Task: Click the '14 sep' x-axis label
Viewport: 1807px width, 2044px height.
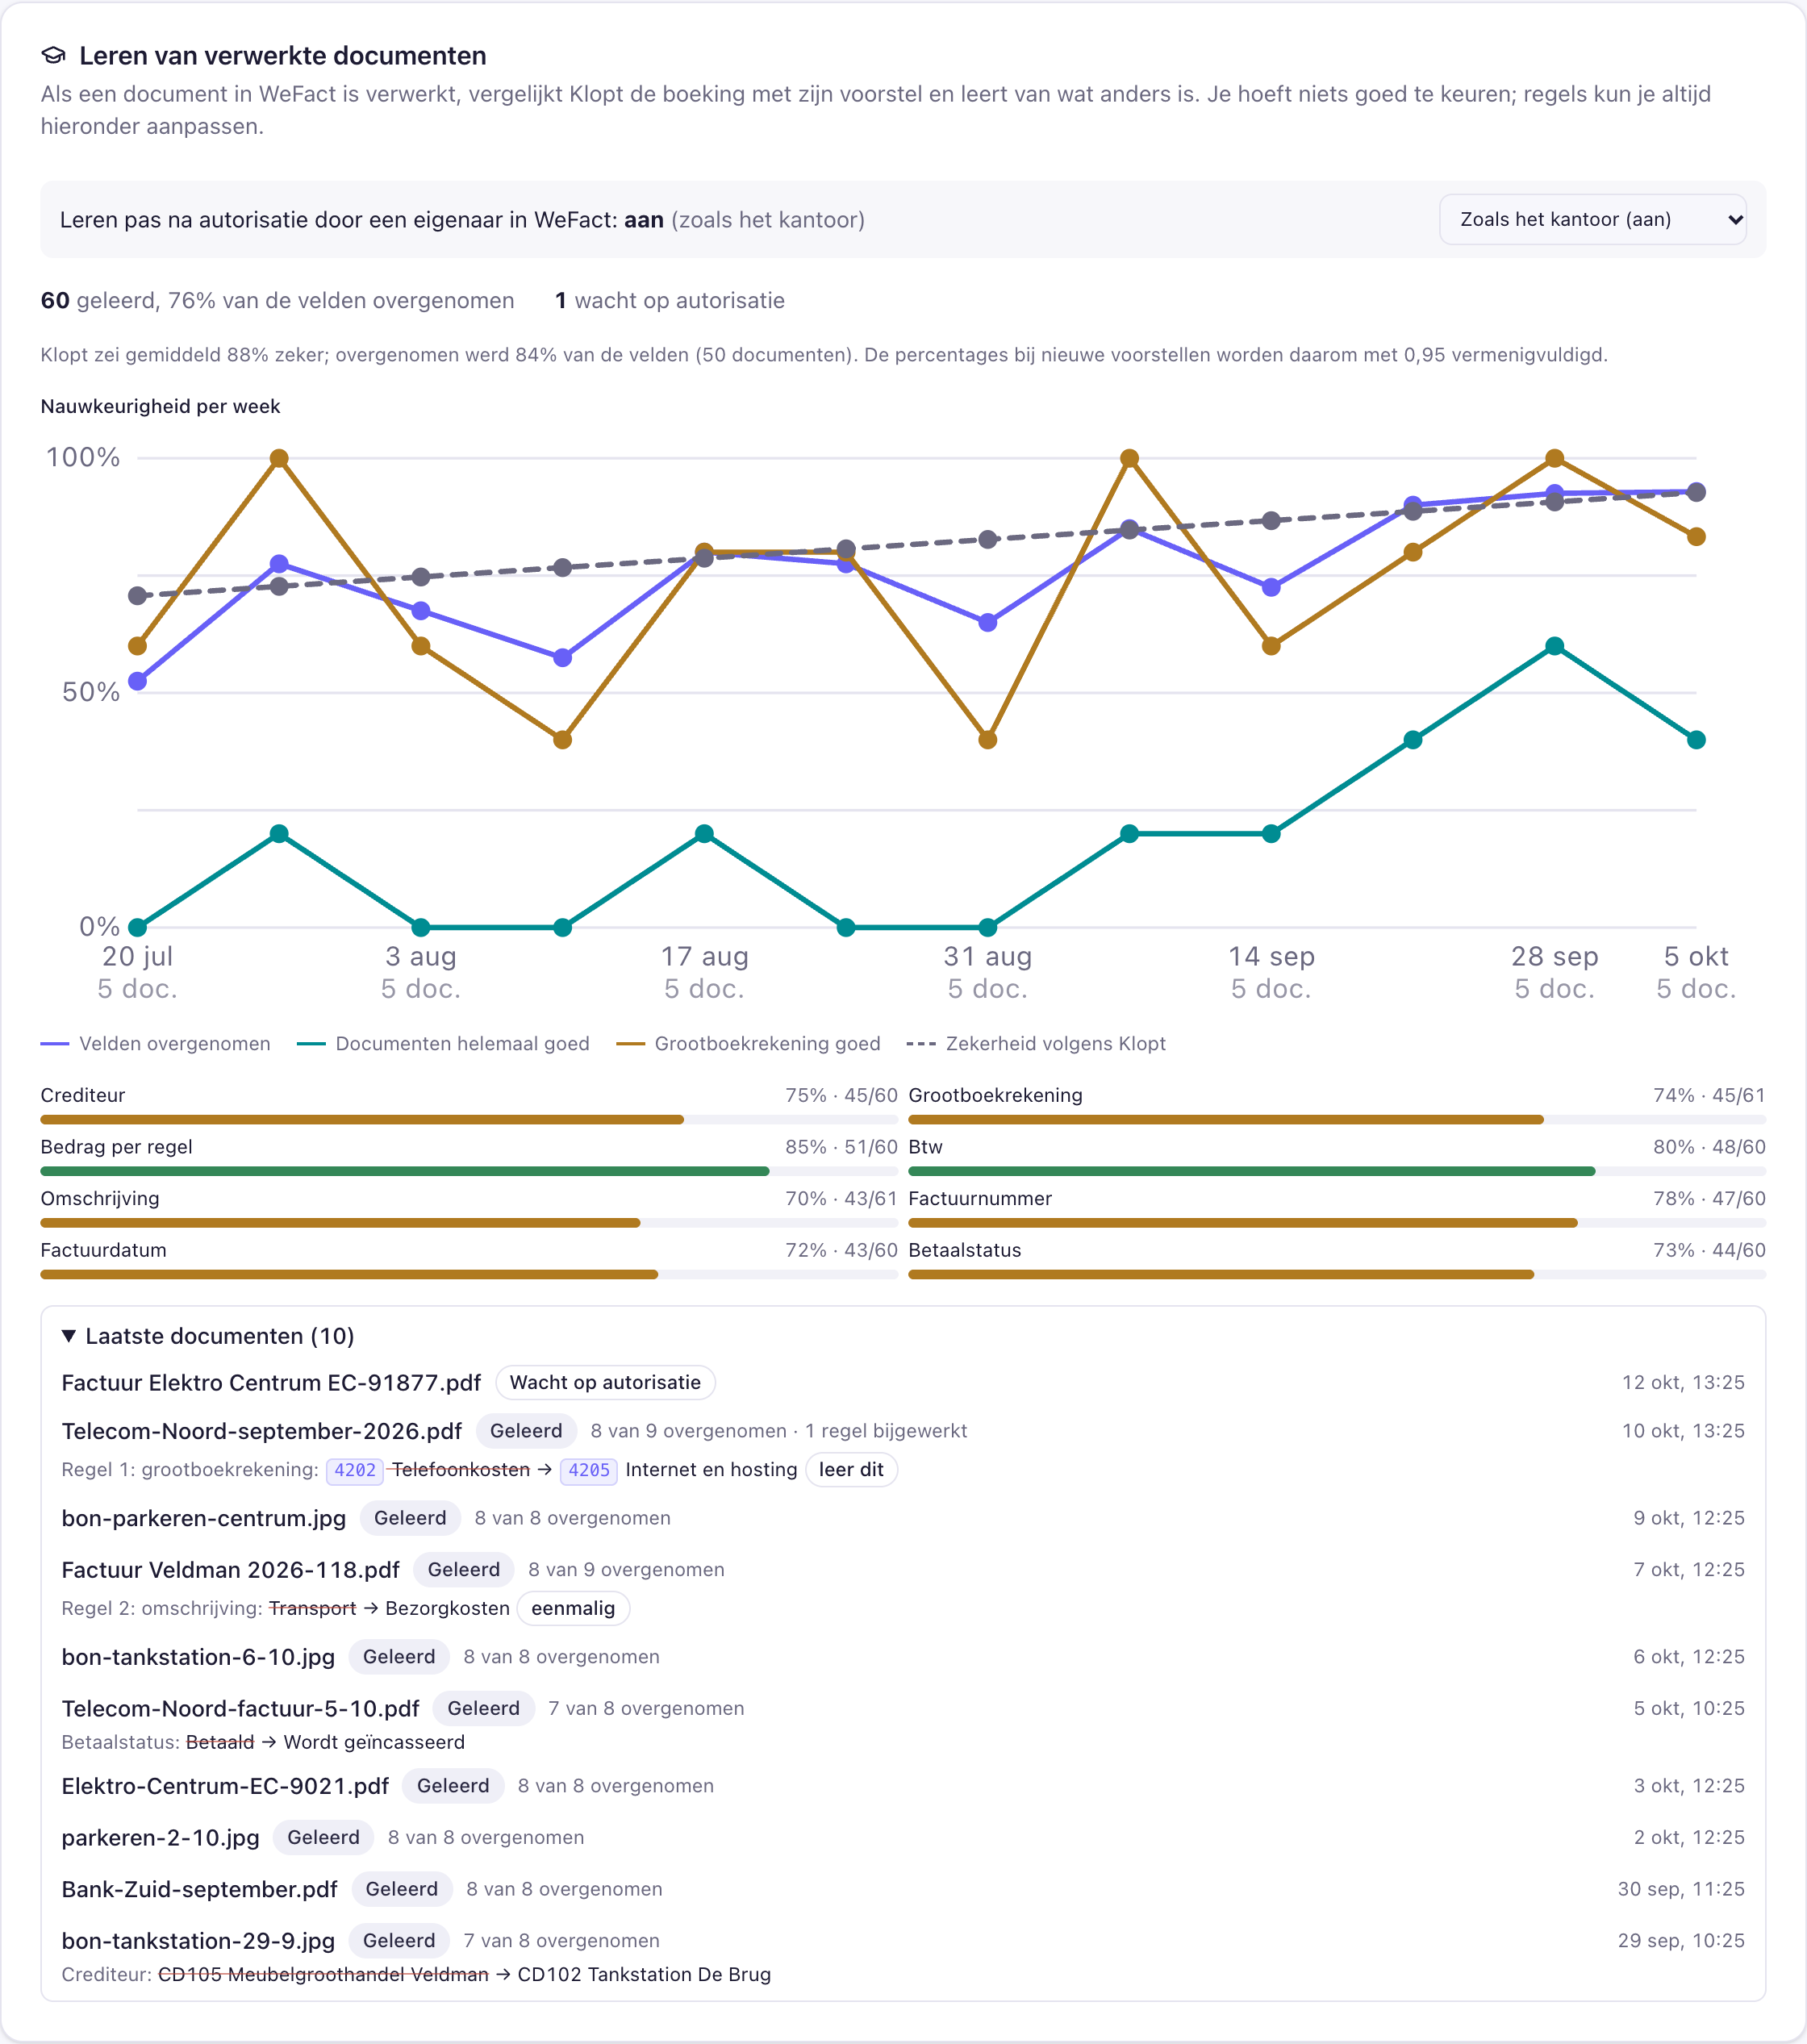Action: coord(1271,956)
